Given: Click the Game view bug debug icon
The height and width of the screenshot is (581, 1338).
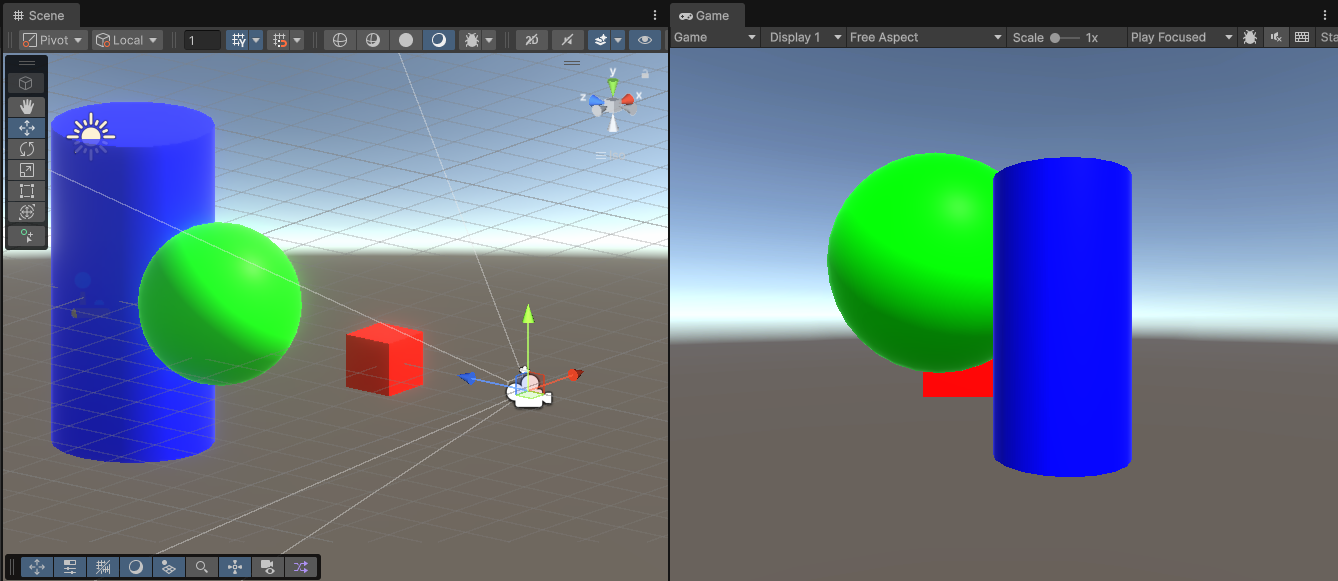Looking at the screenshot, I should click(1250, 37).
